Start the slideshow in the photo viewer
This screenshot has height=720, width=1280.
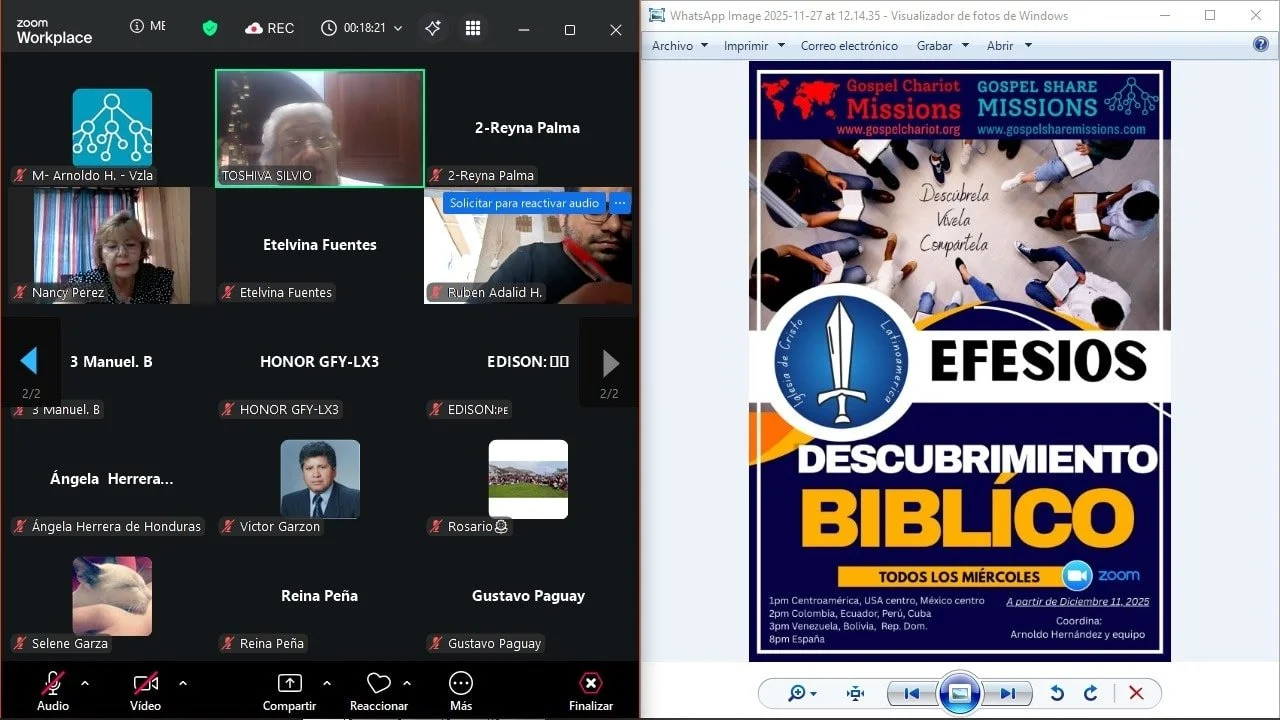[x=959, y=693]
